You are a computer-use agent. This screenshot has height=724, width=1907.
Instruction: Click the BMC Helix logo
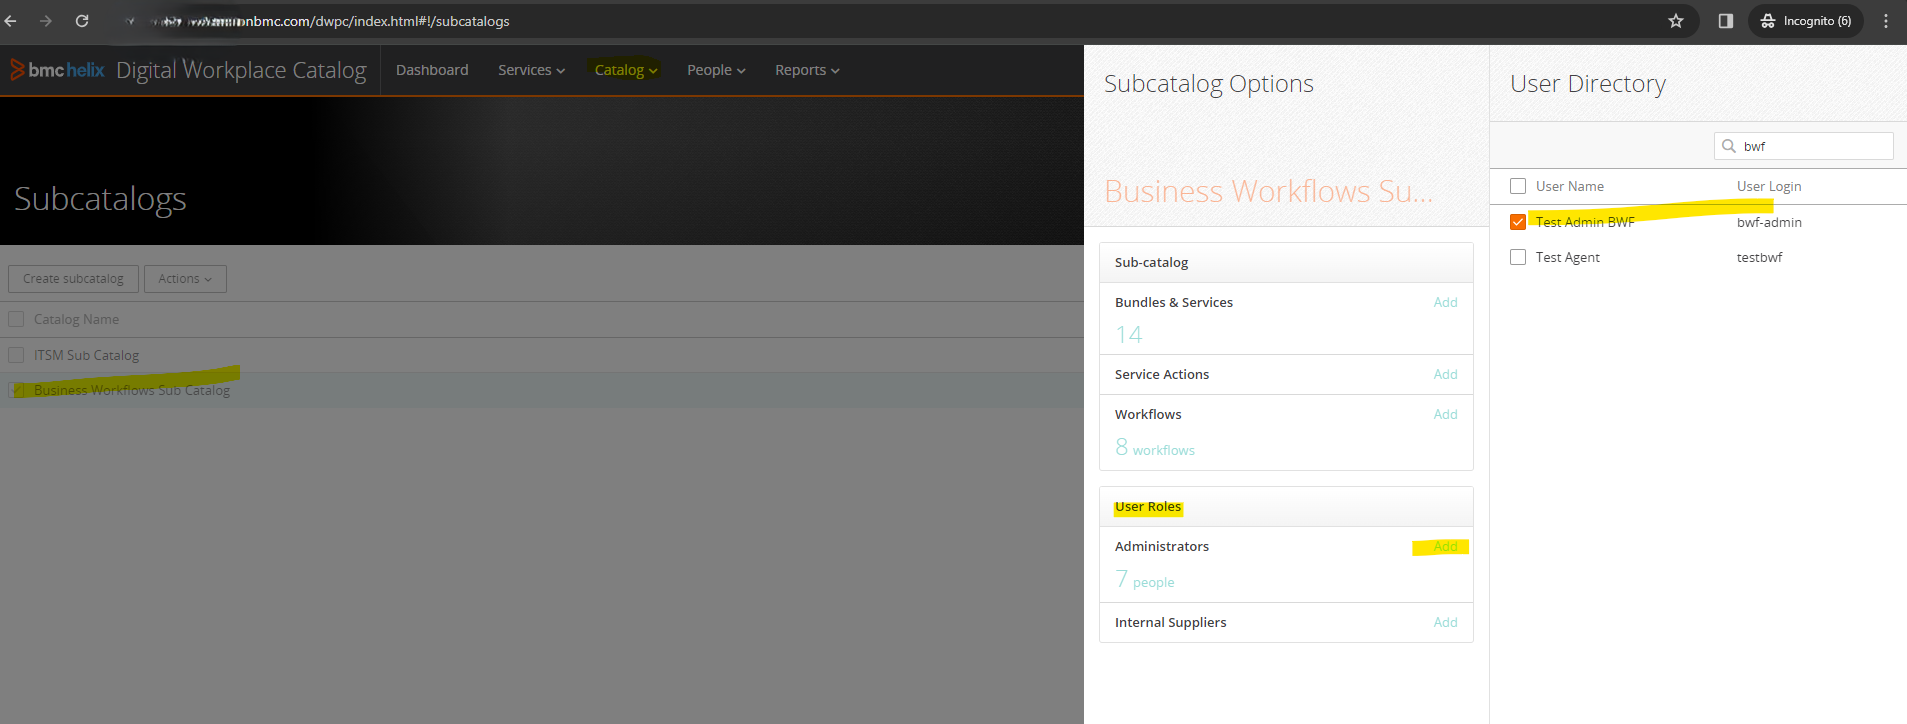pyautogui.click(x=57, y=70)
